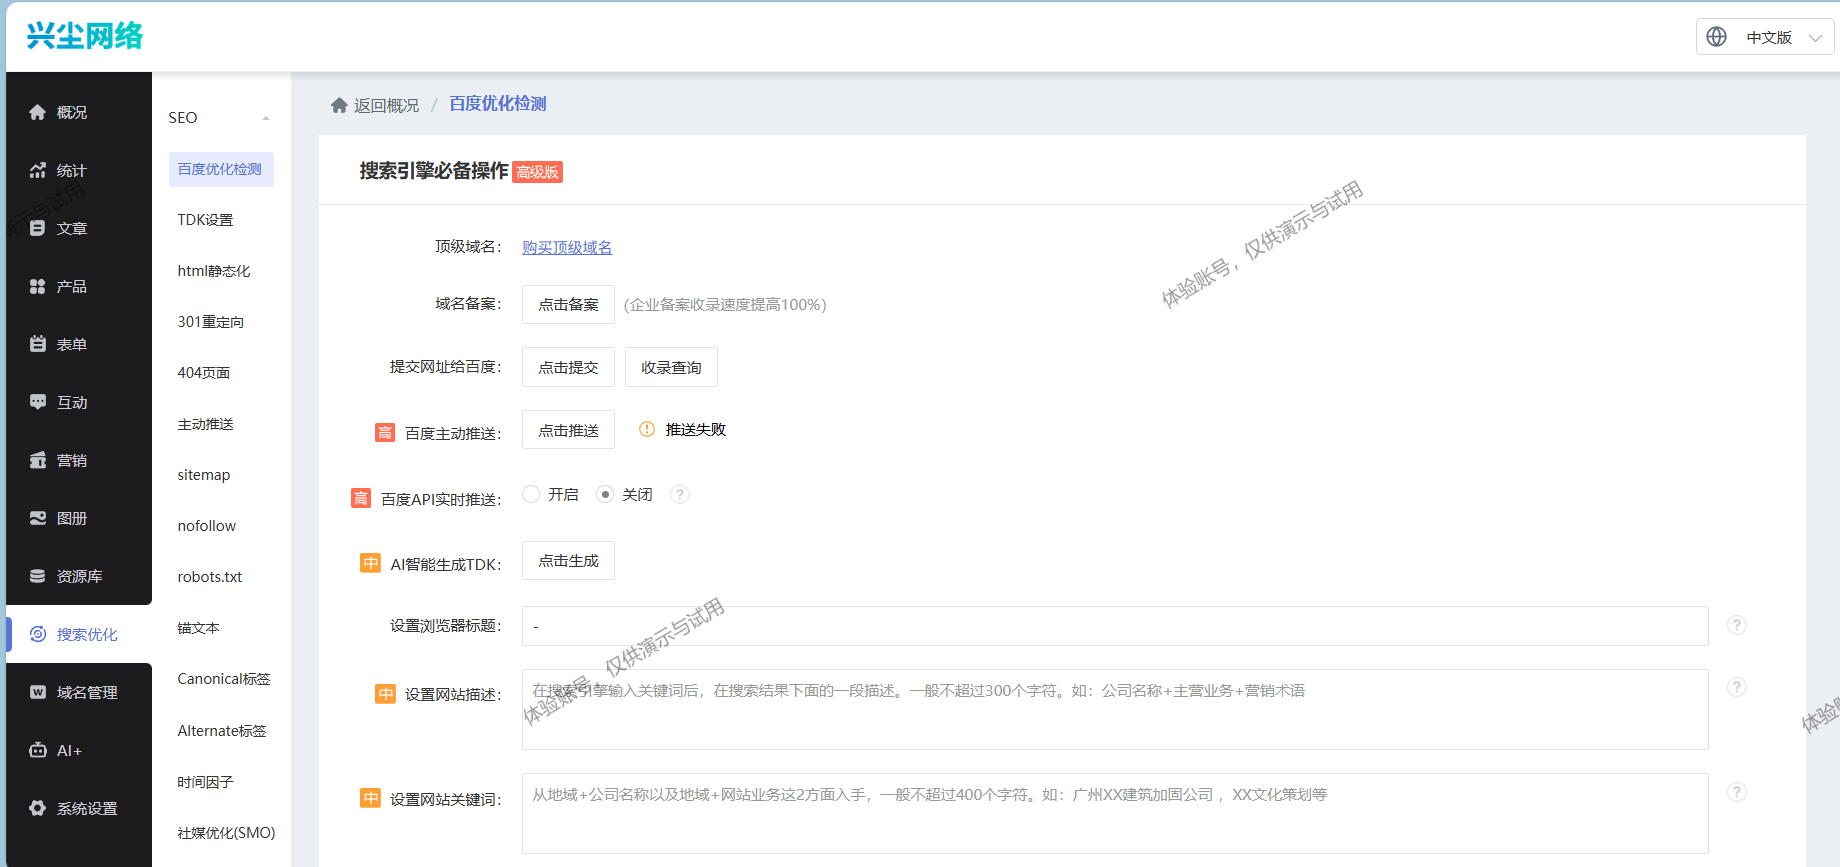Image resolution: width=1840 pixels, height=867 pixels.
Task: Click the 文章 document icon
Action: [x=38, y=228]
